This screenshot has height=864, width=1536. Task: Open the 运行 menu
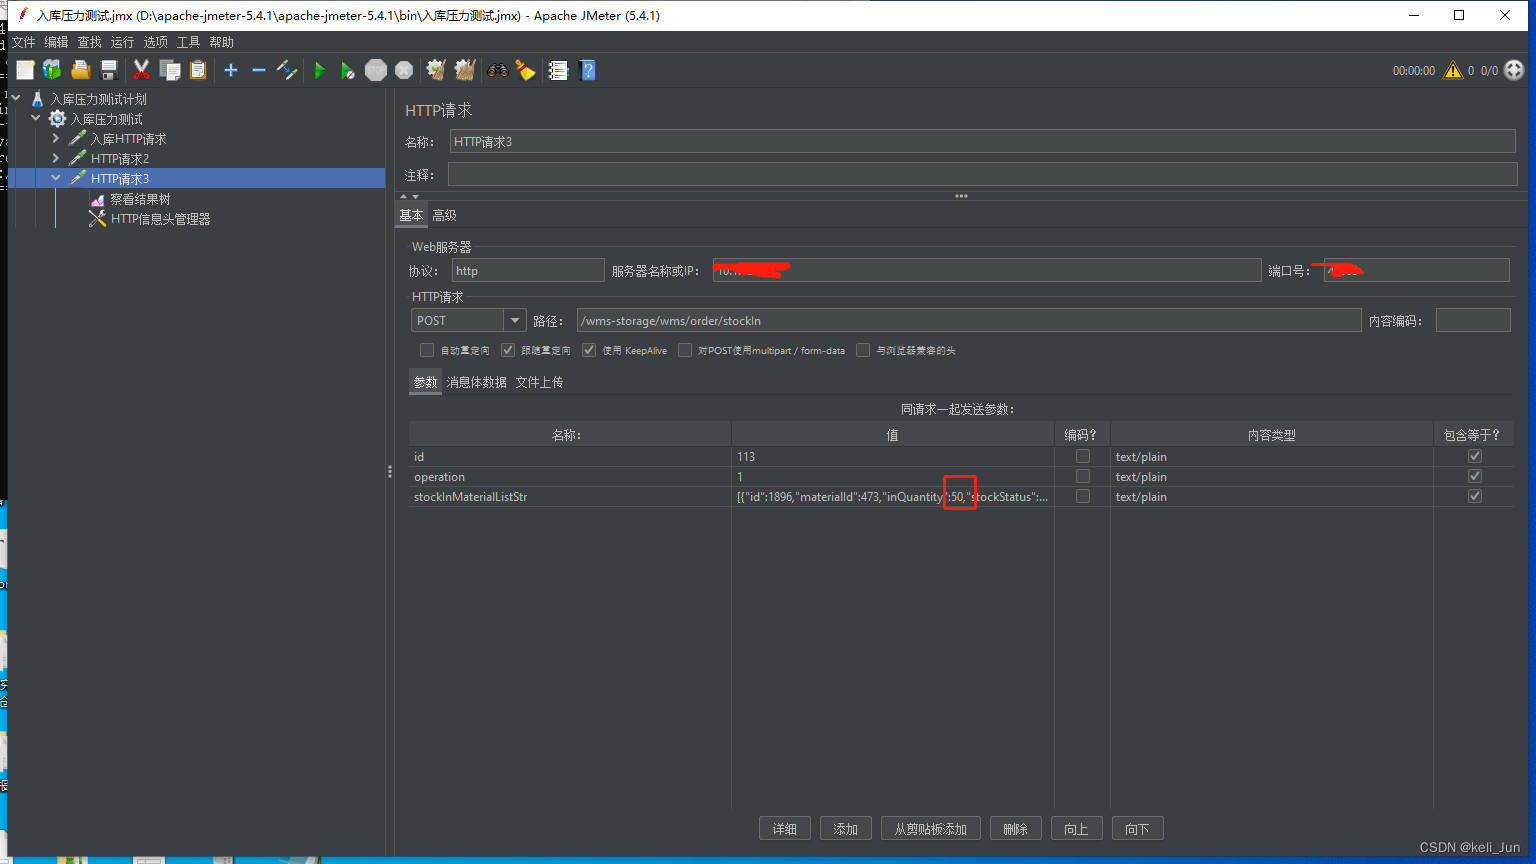[x=122, y=42]
